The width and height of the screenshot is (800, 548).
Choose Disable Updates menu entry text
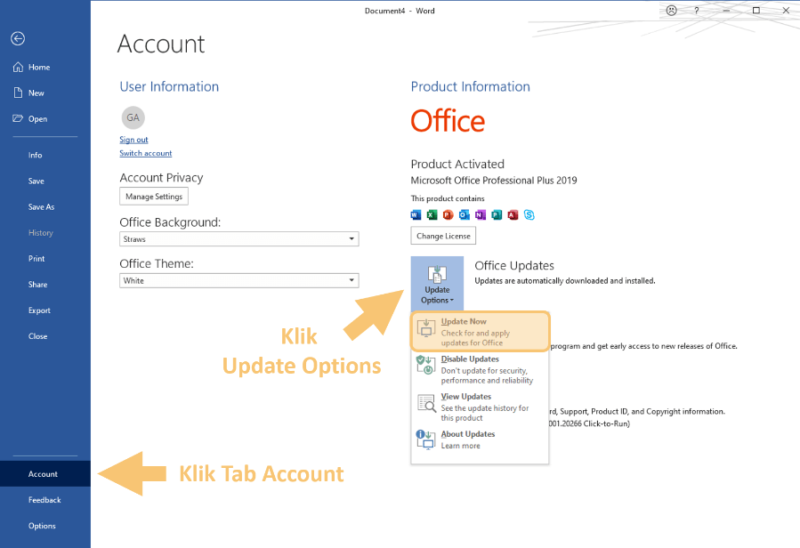point(470,359)
